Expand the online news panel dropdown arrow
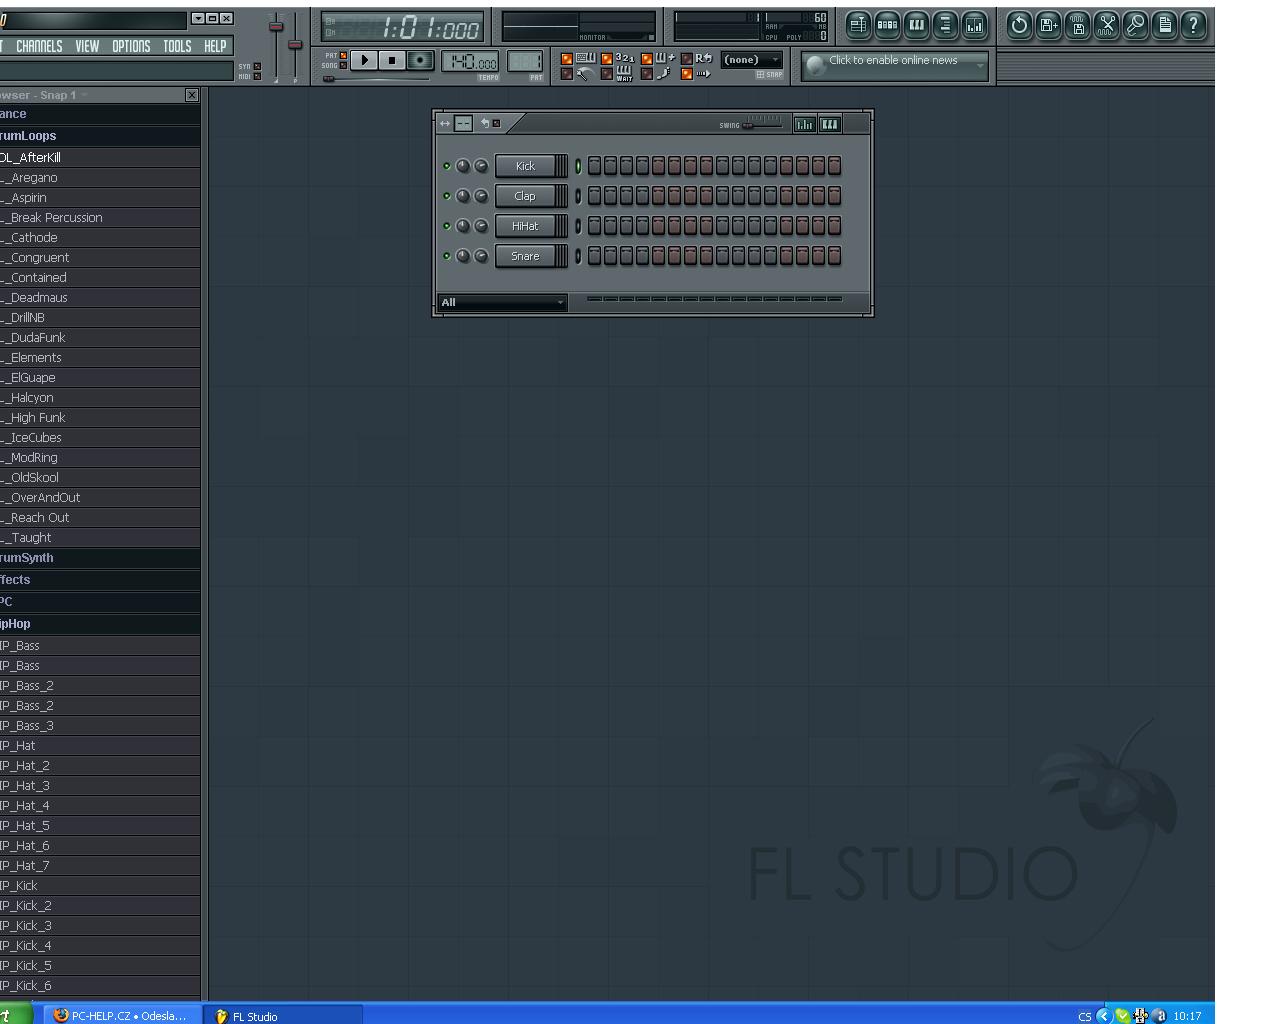The image size is (1280, 1024). point(980,66)
